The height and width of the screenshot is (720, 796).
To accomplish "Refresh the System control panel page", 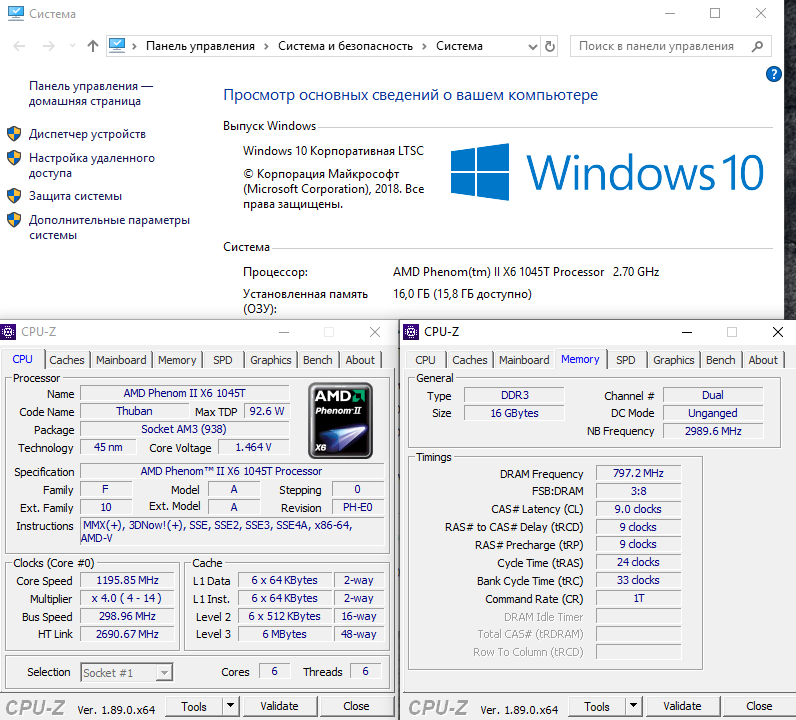I will click(550, 47).
